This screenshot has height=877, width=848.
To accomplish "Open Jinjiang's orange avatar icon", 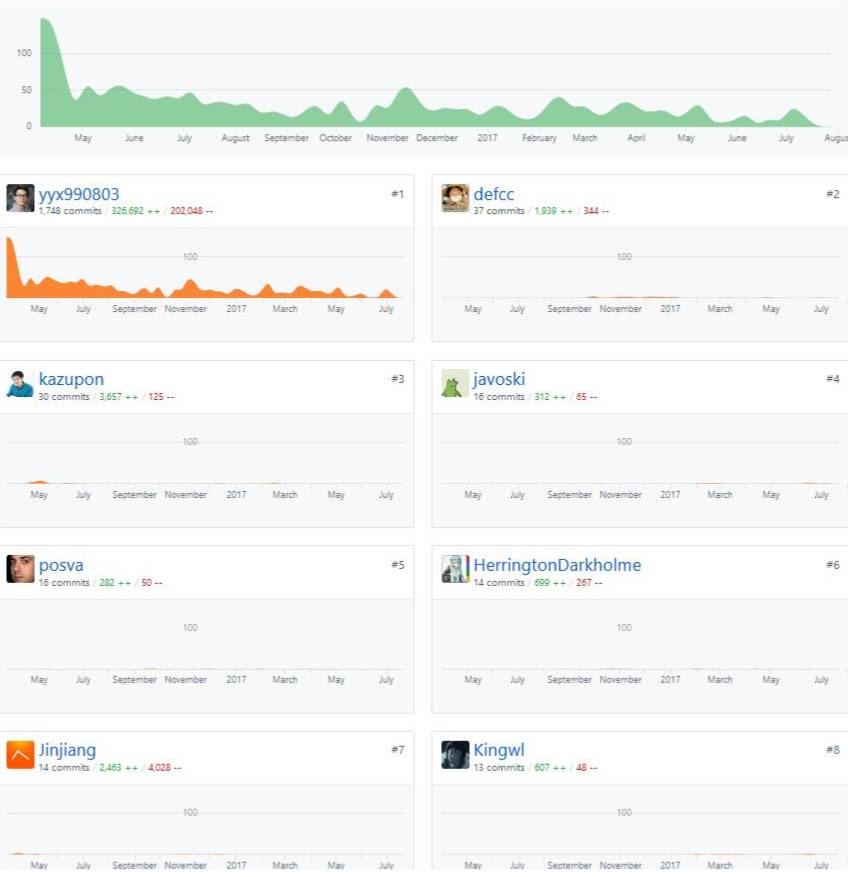I will [x=20, y=755].
